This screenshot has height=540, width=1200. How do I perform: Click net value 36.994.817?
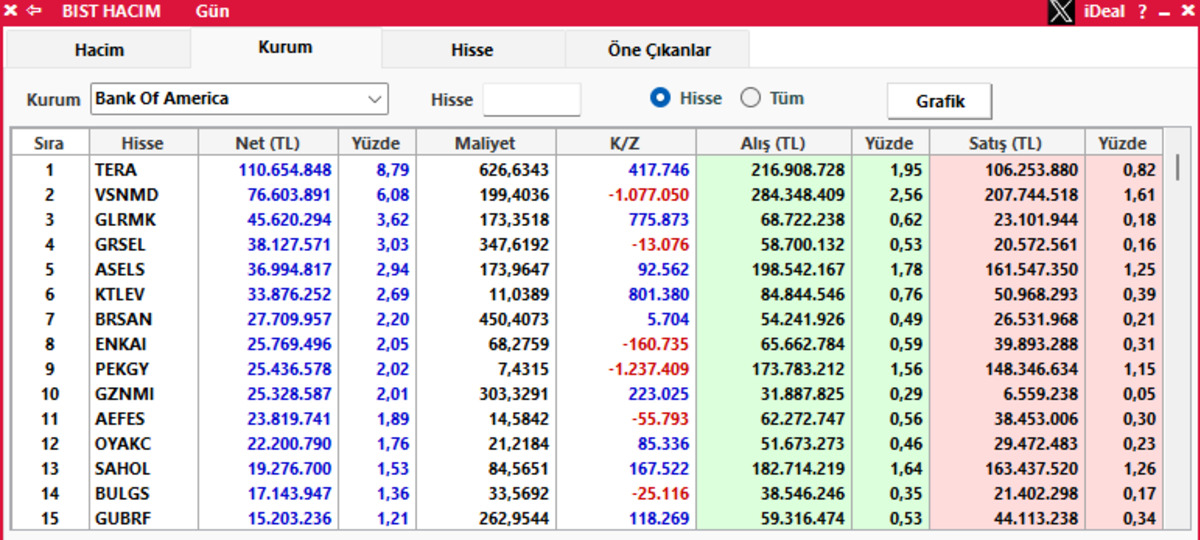[x=288, y=269]
